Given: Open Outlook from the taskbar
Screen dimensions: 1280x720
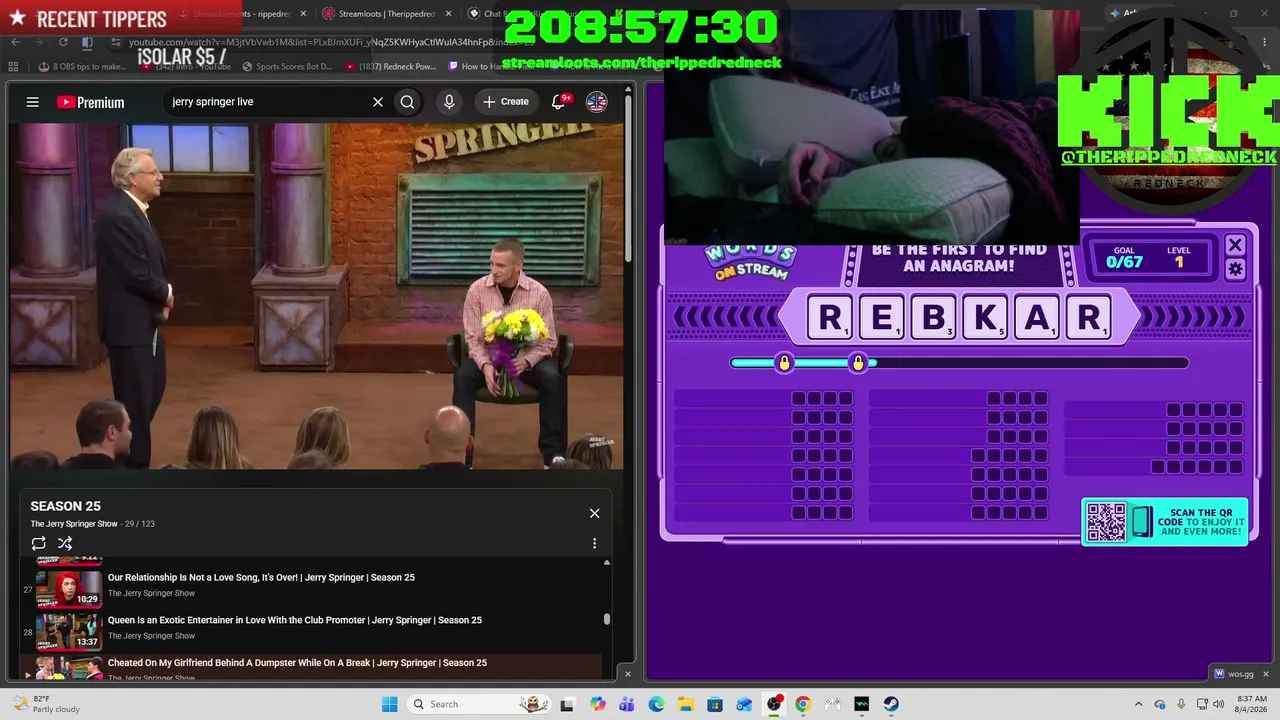Looking at the screenshot, I should [744, 704].
